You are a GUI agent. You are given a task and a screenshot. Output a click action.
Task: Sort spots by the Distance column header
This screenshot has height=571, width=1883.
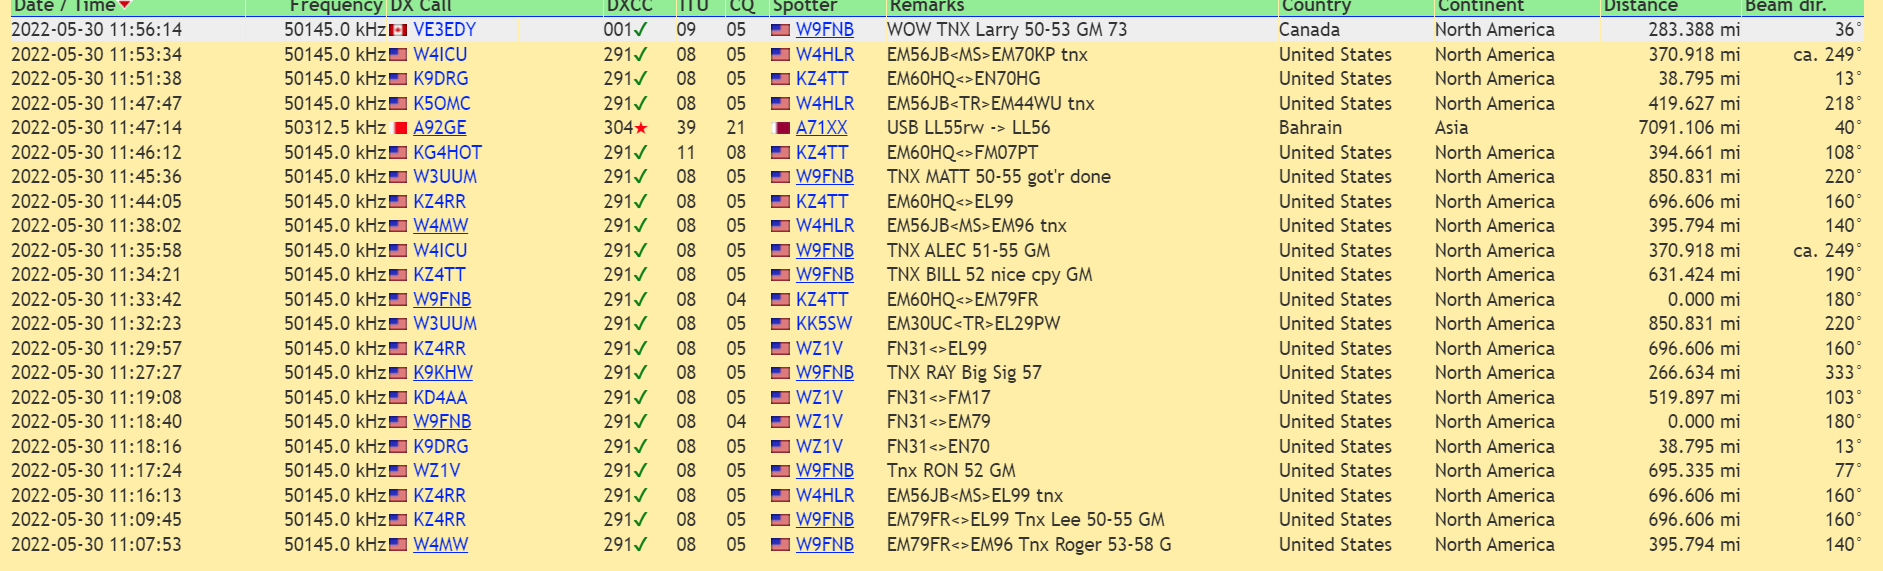coord(1640,6)
